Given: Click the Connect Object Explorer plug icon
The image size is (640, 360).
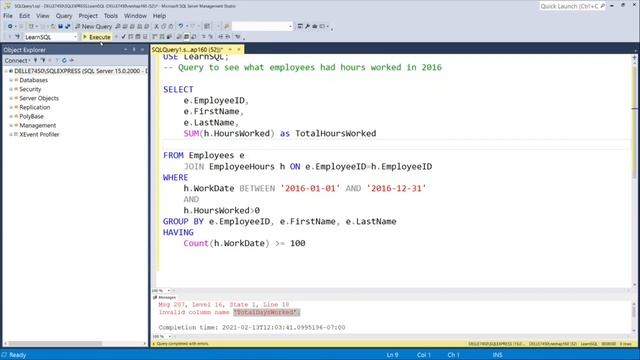Looking at the screenshot, I should 36,60.
